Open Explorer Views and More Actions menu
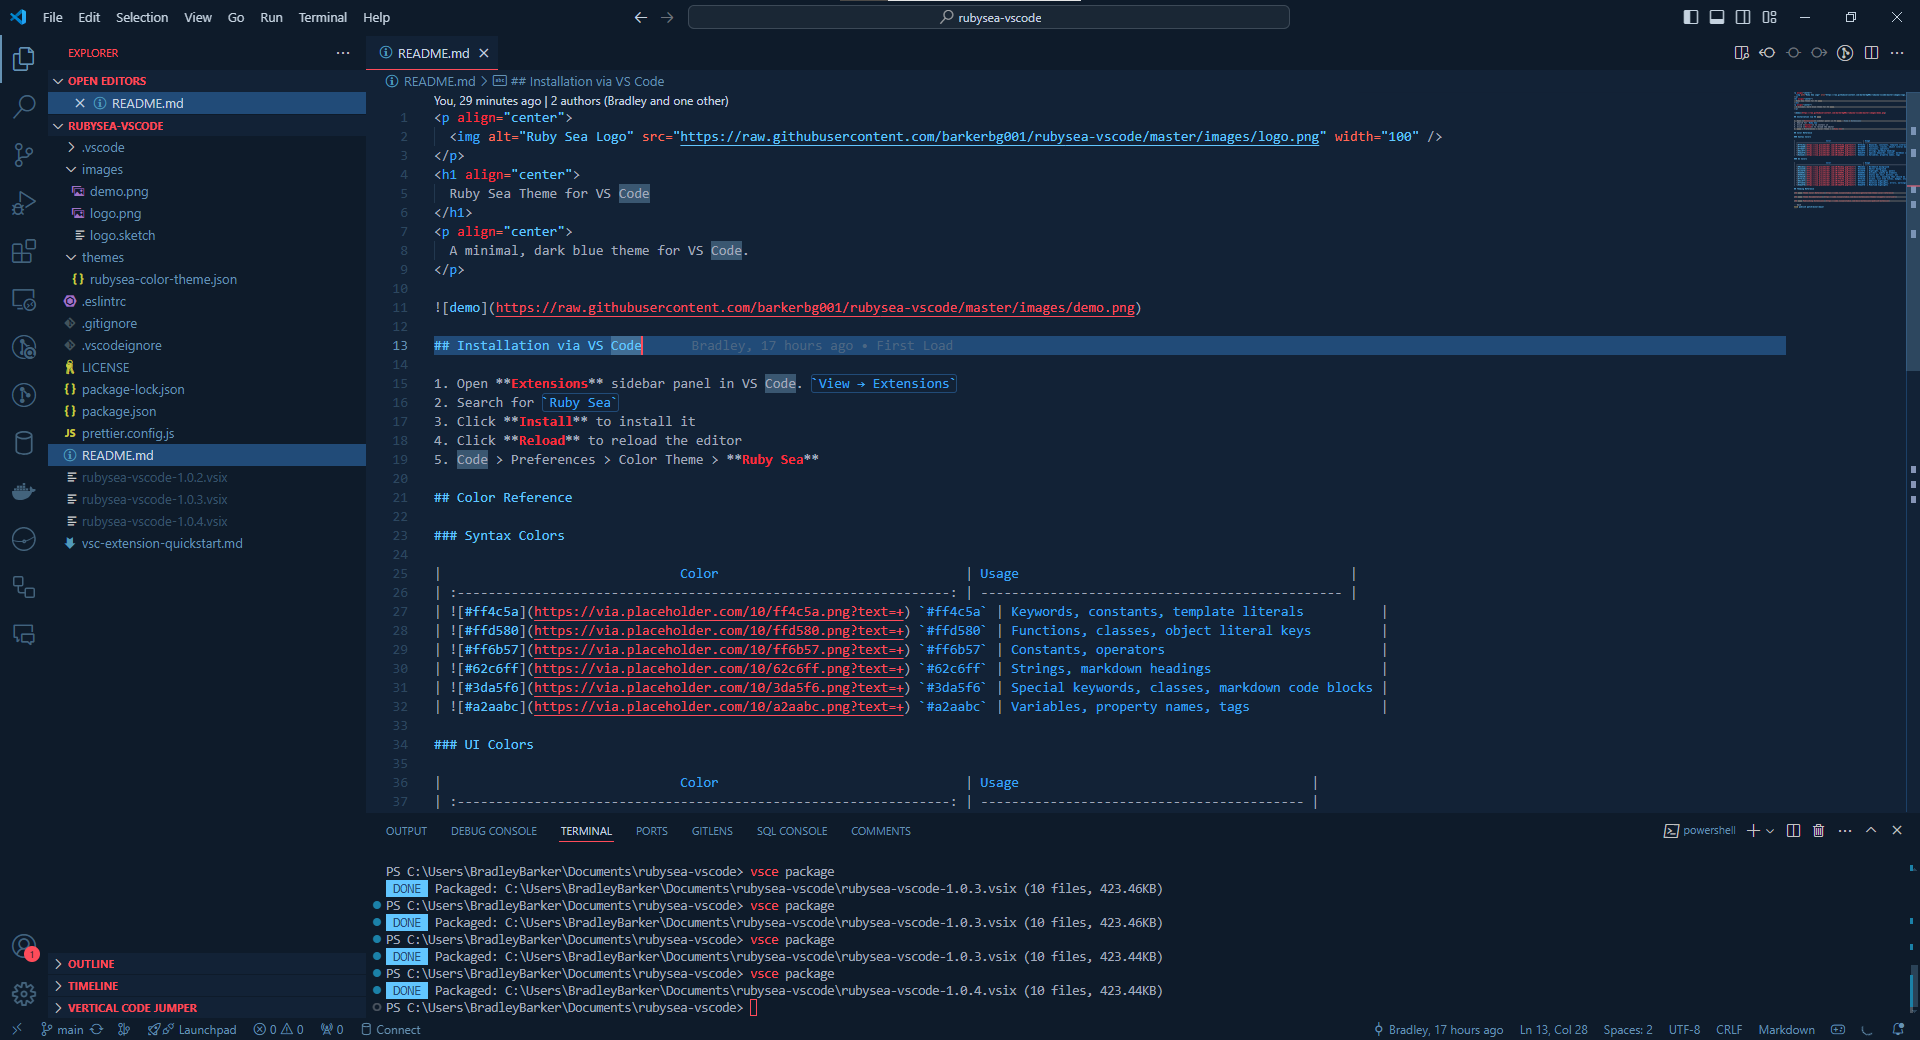The width and height of the screenshot is (1920, 1040). [343, 53]
